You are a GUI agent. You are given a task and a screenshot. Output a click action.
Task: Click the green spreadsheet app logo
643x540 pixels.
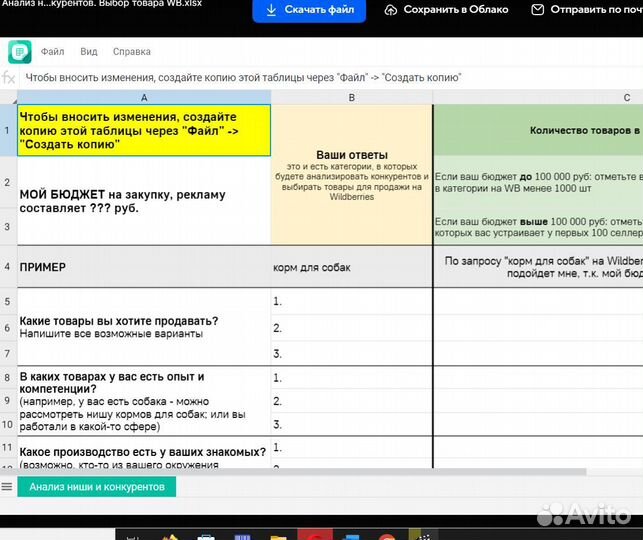pyautogui.click(x=20, y=52)
